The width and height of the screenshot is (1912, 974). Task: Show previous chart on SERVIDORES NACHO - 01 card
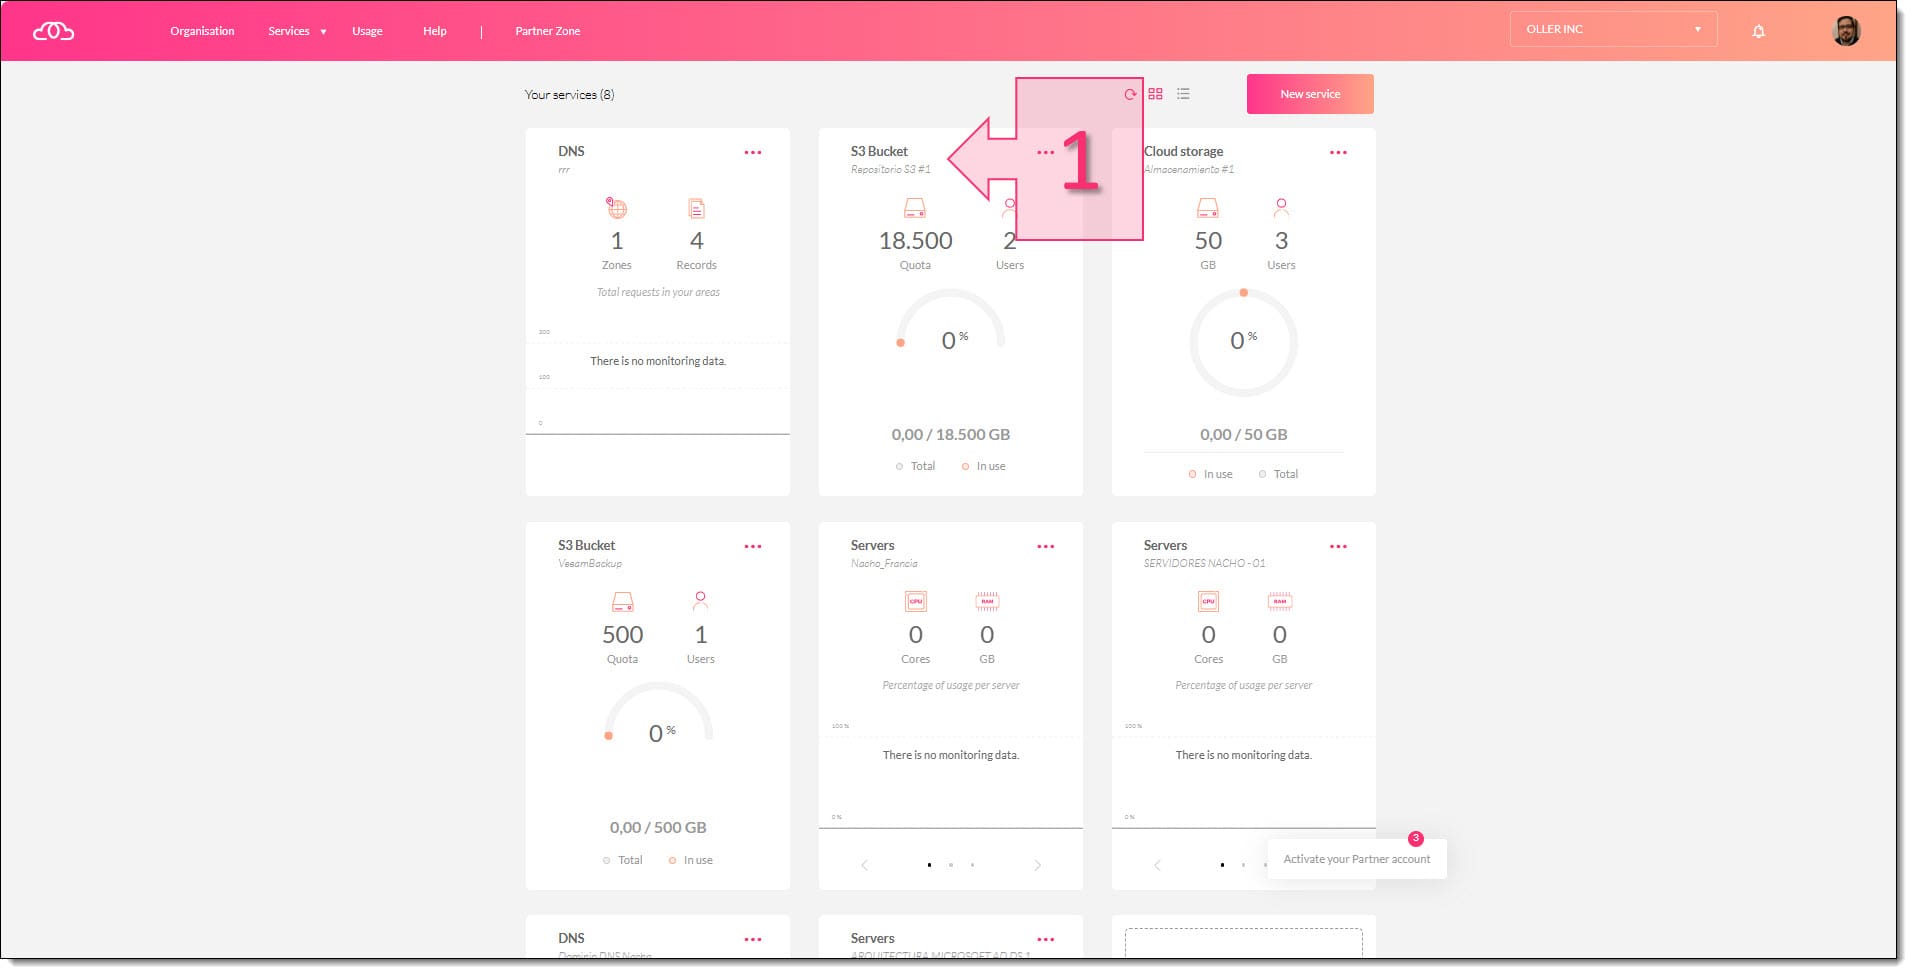tap(1157, 866)
